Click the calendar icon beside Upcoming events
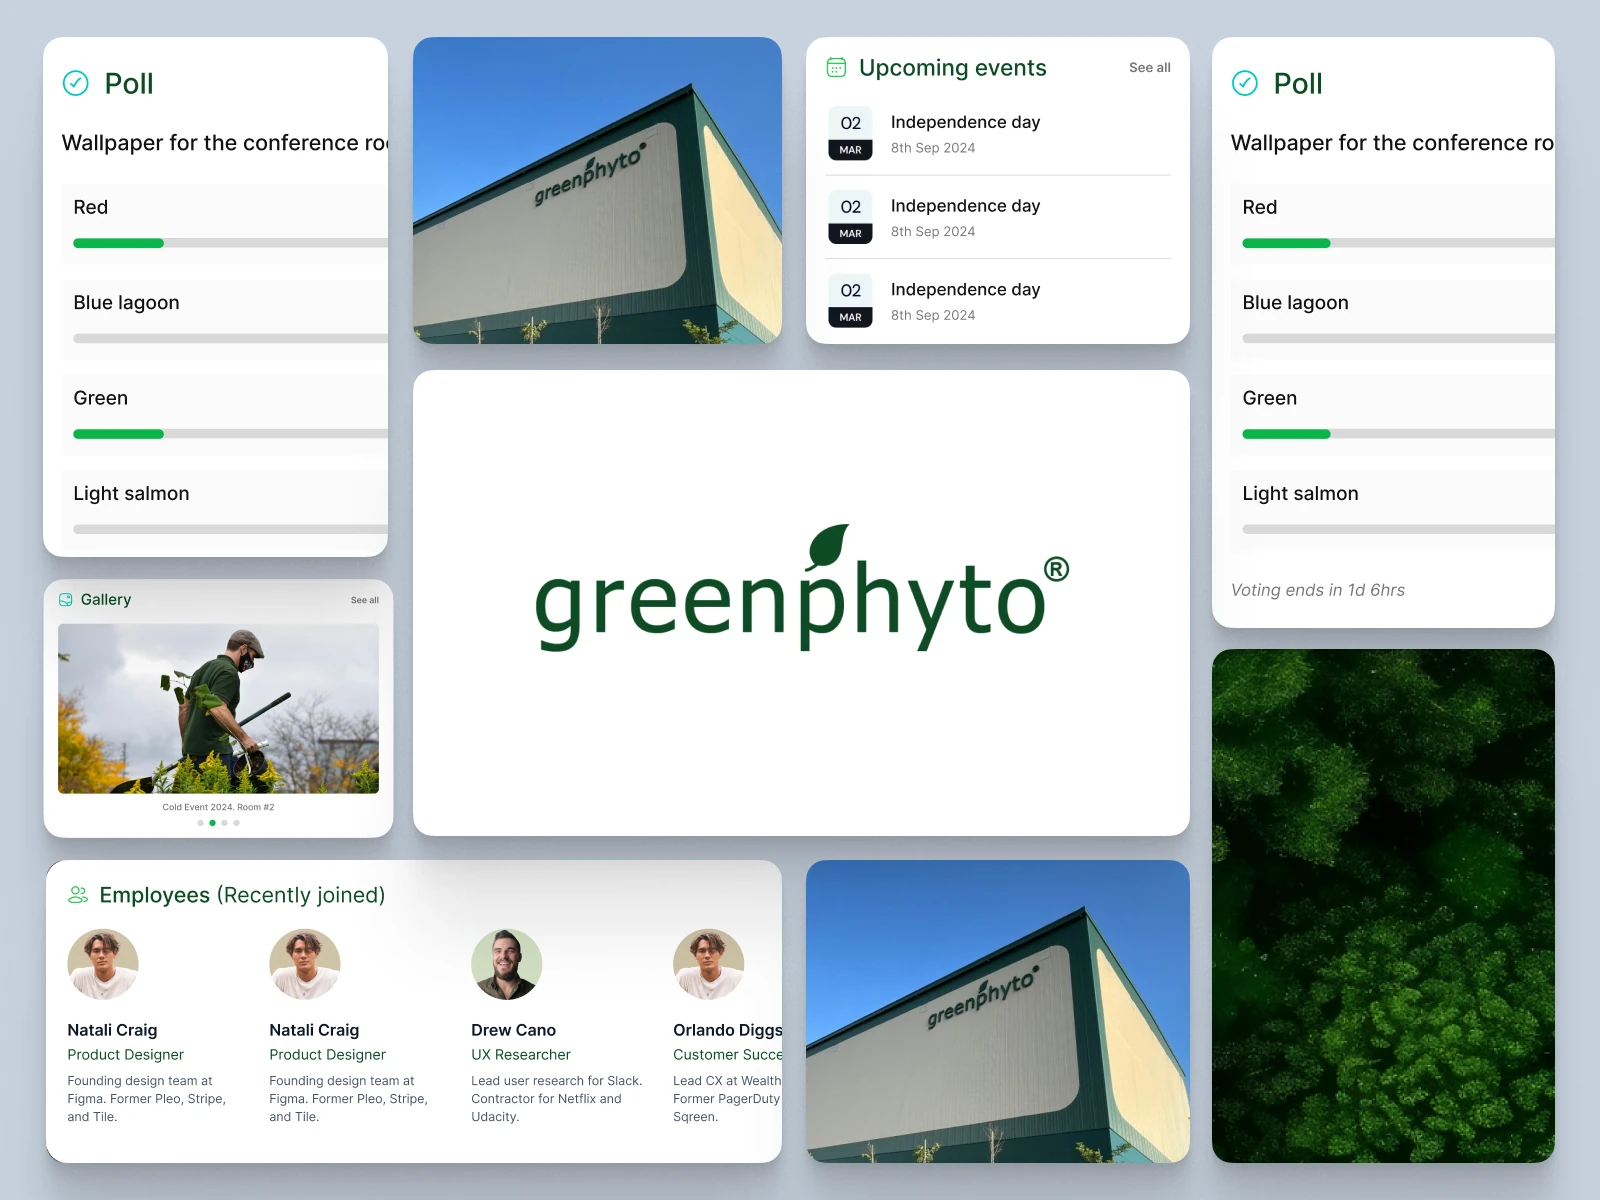Image resolution: width=1600 pixels, height=1200 pixels. click(x=836, y=67)
